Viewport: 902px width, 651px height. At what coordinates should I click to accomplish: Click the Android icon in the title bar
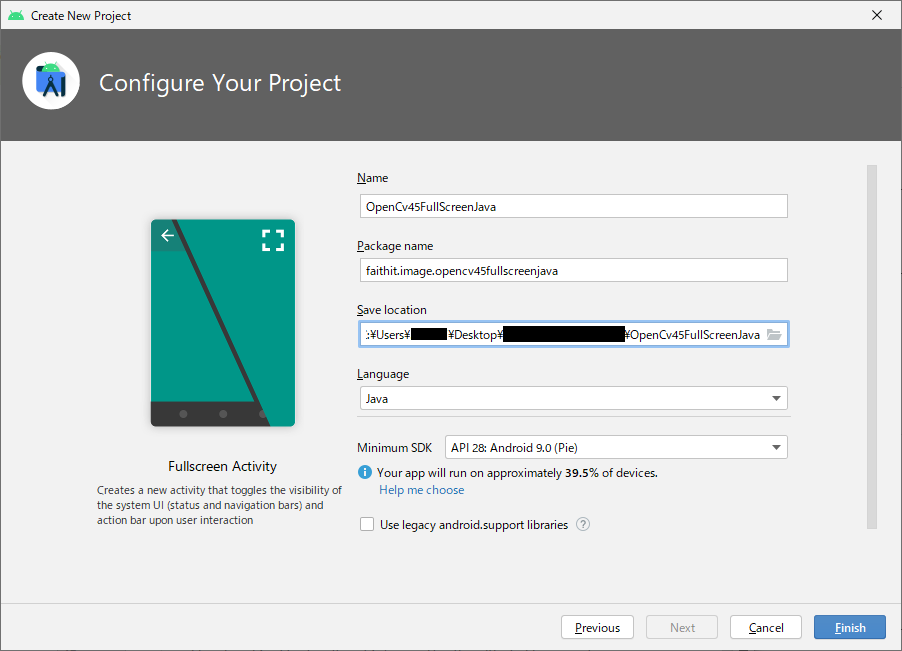point(16,16)
